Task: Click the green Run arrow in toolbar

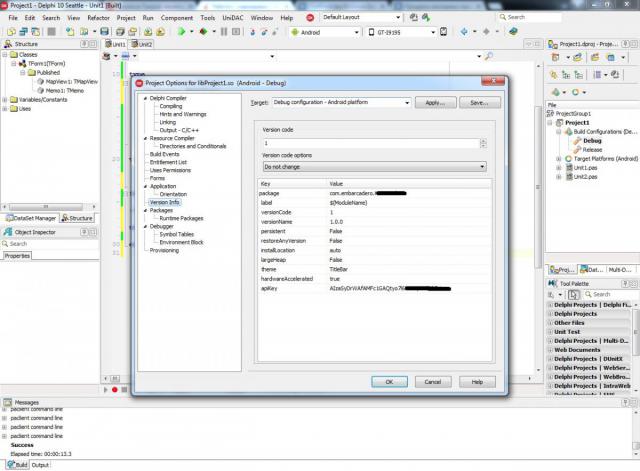Action: click(182, 31)
